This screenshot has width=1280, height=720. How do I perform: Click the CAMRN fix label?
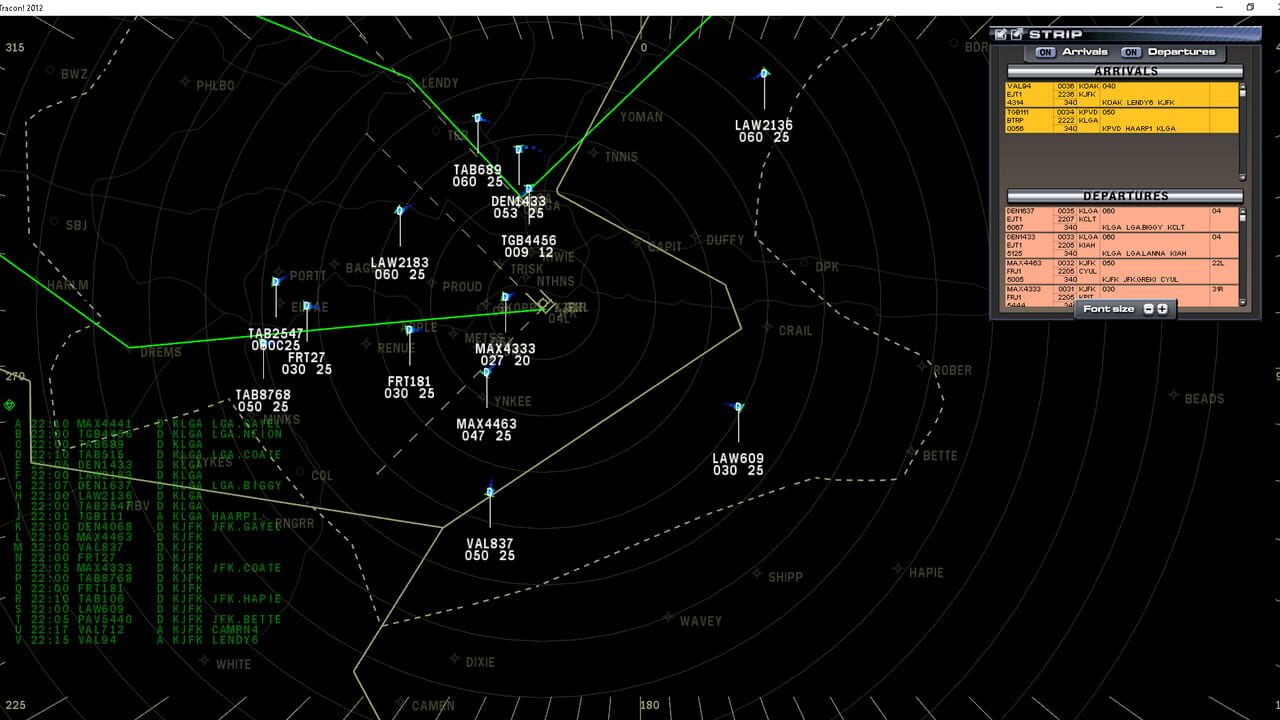click(432, 706)
